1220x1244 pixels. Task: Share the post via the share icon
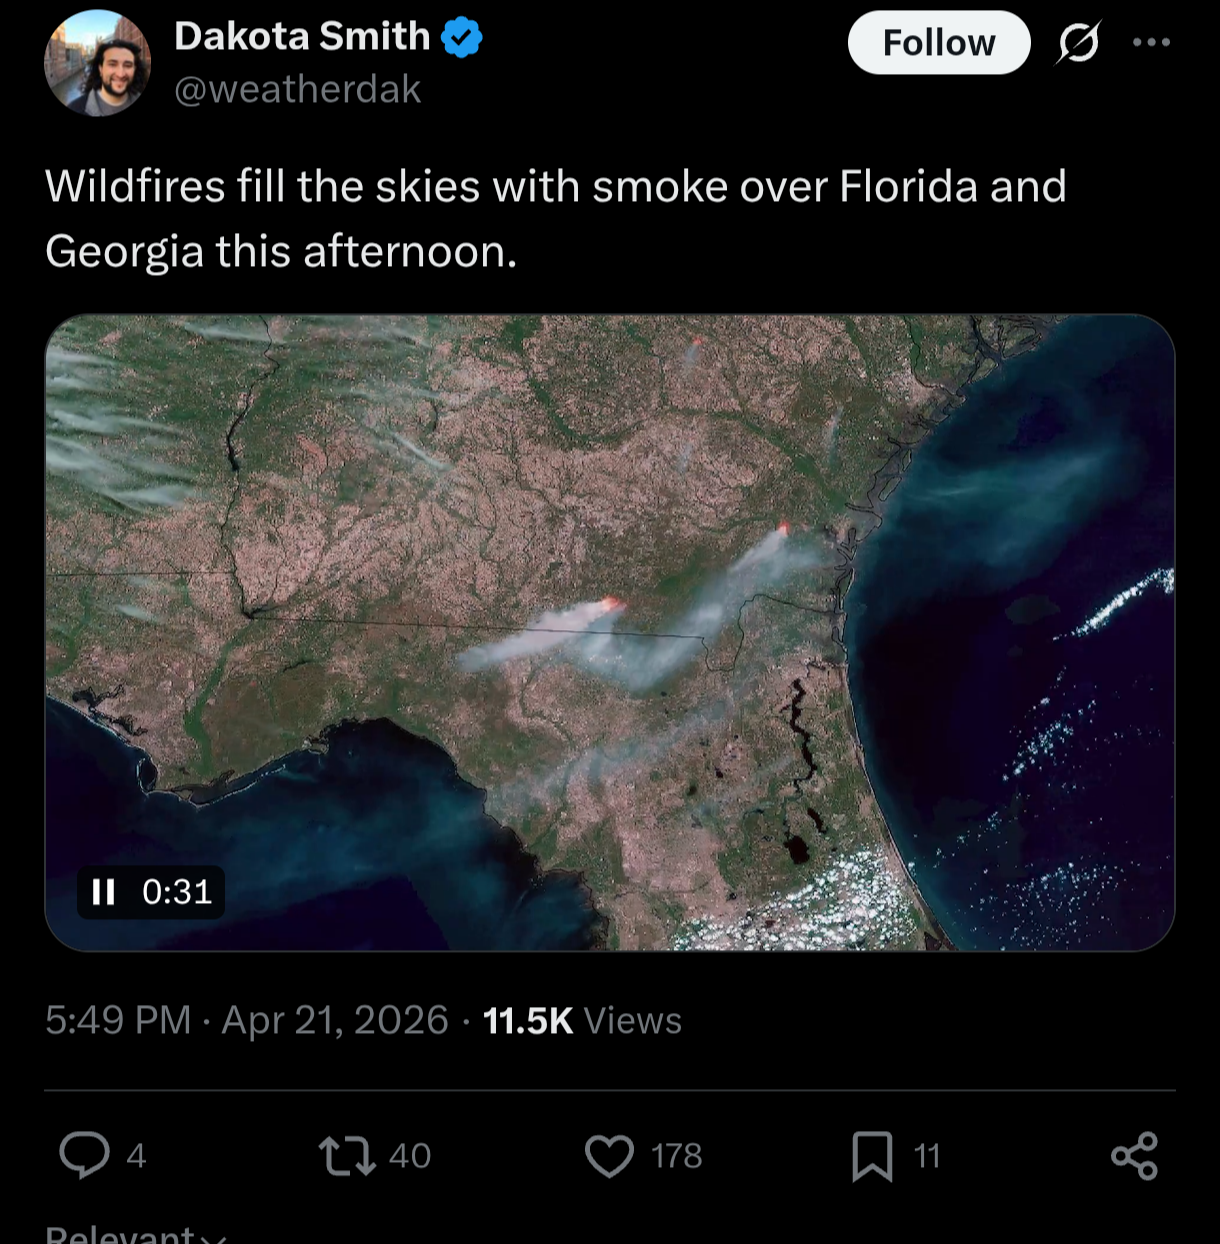1134,1155
